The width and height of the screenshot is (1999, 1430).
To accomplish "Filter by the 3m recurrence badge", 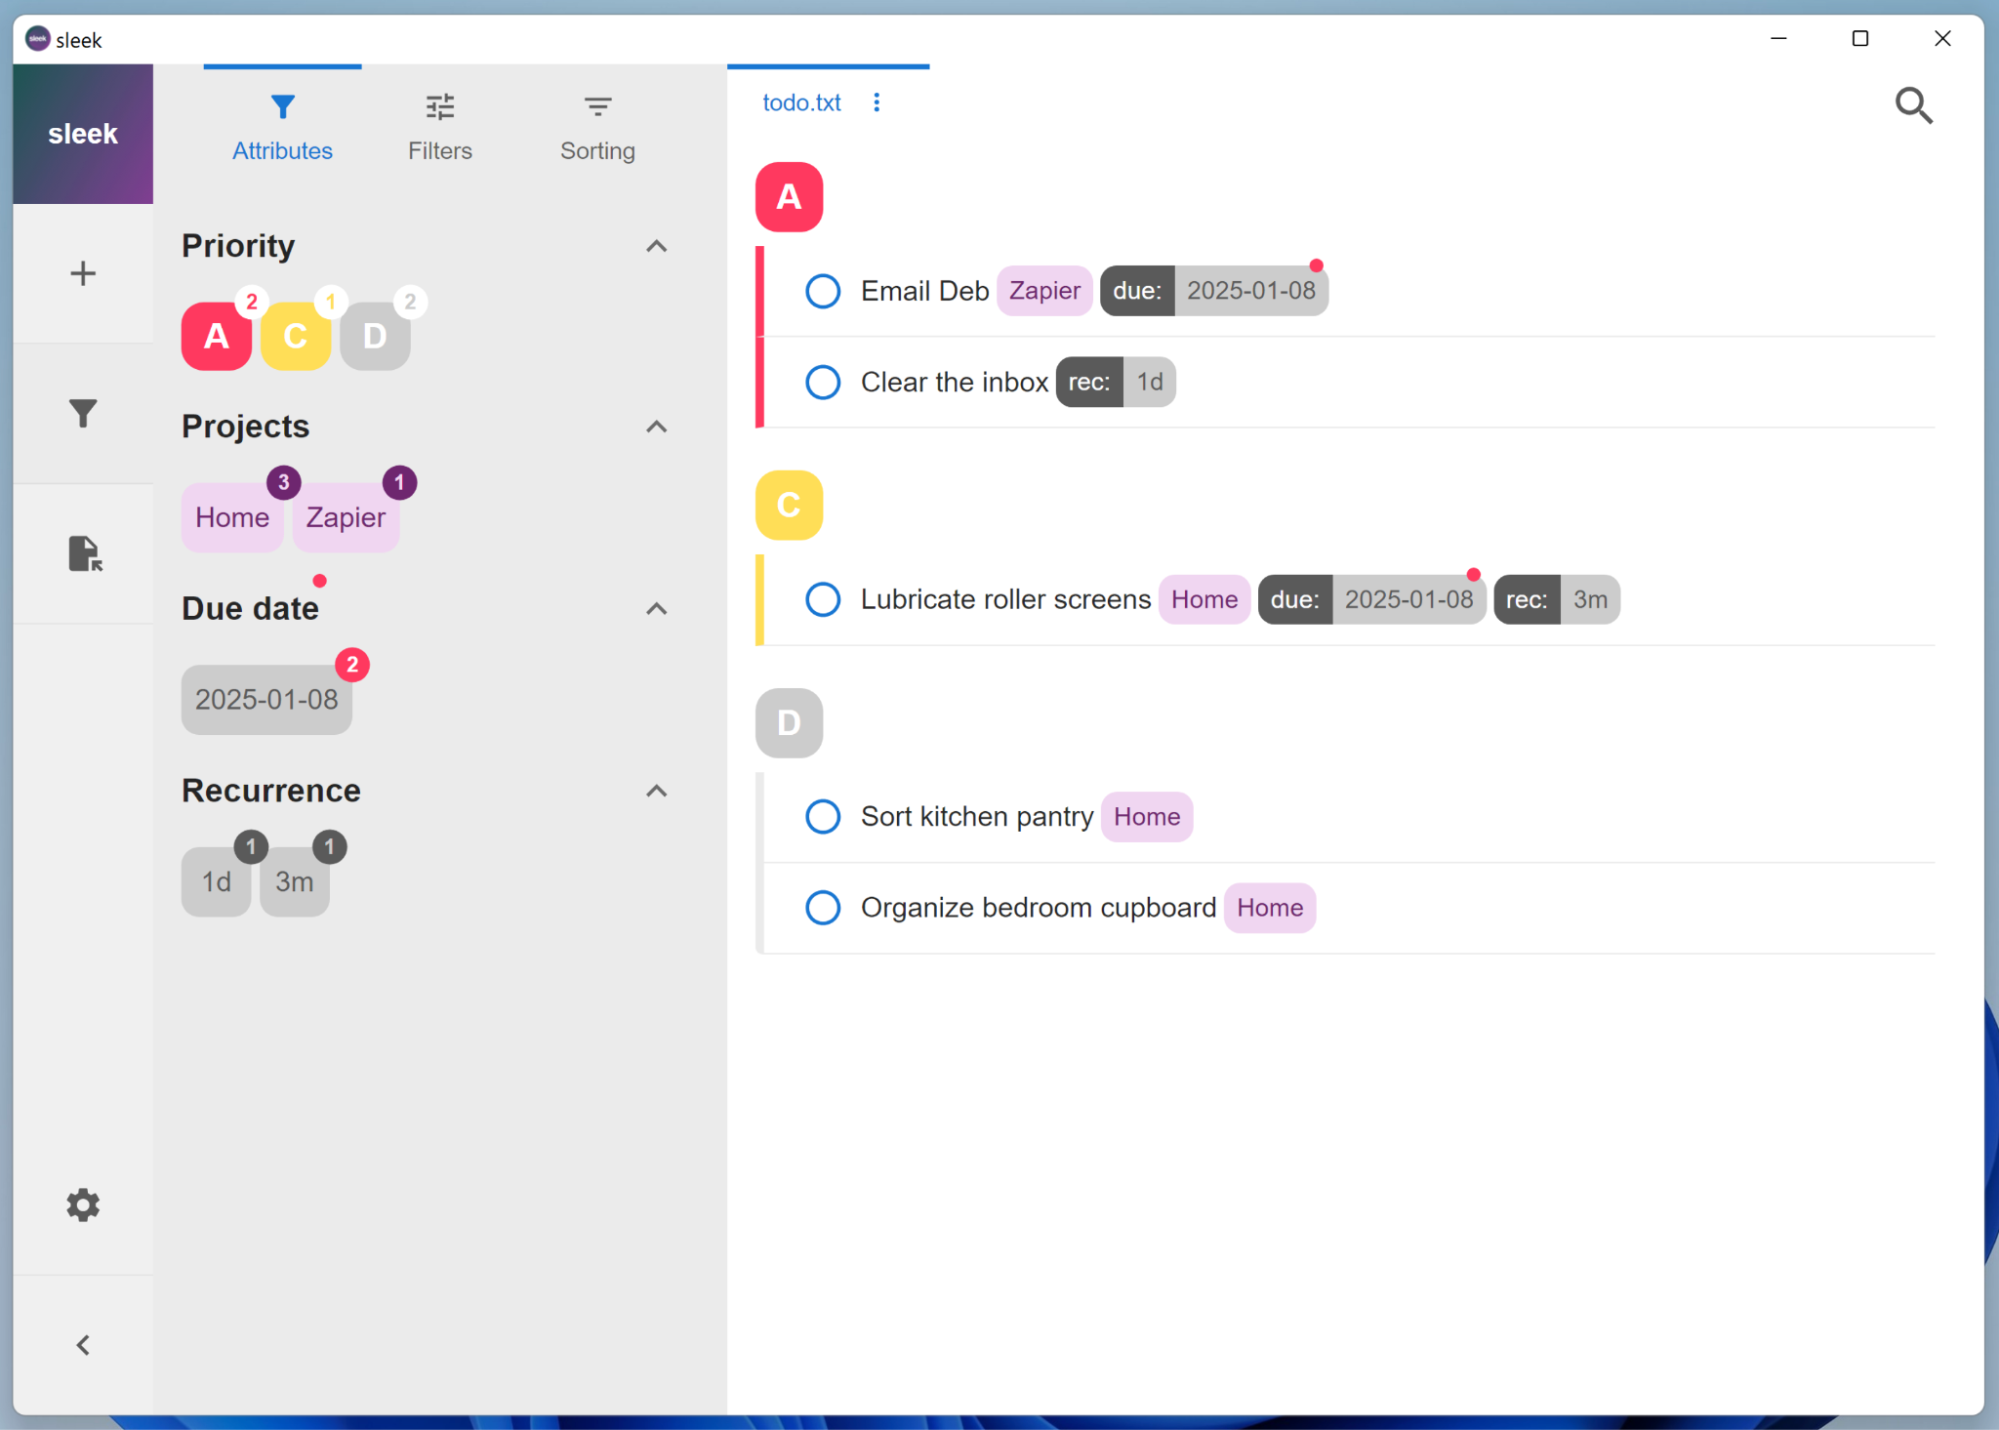I will [294, 882].
